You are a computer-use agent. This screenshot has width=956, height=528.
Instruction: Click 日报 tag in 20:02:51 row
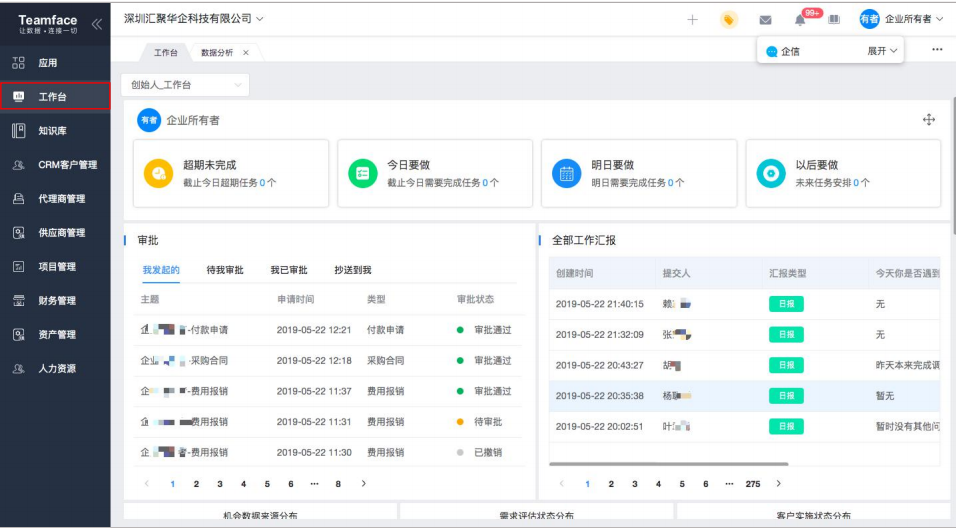pos(786,426)
